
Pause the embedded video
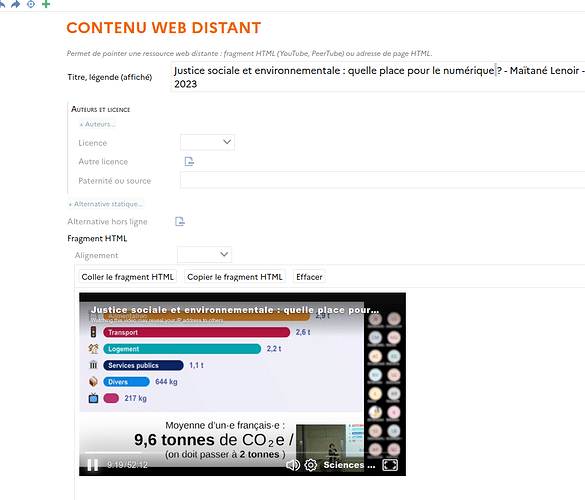coord(93,465)
